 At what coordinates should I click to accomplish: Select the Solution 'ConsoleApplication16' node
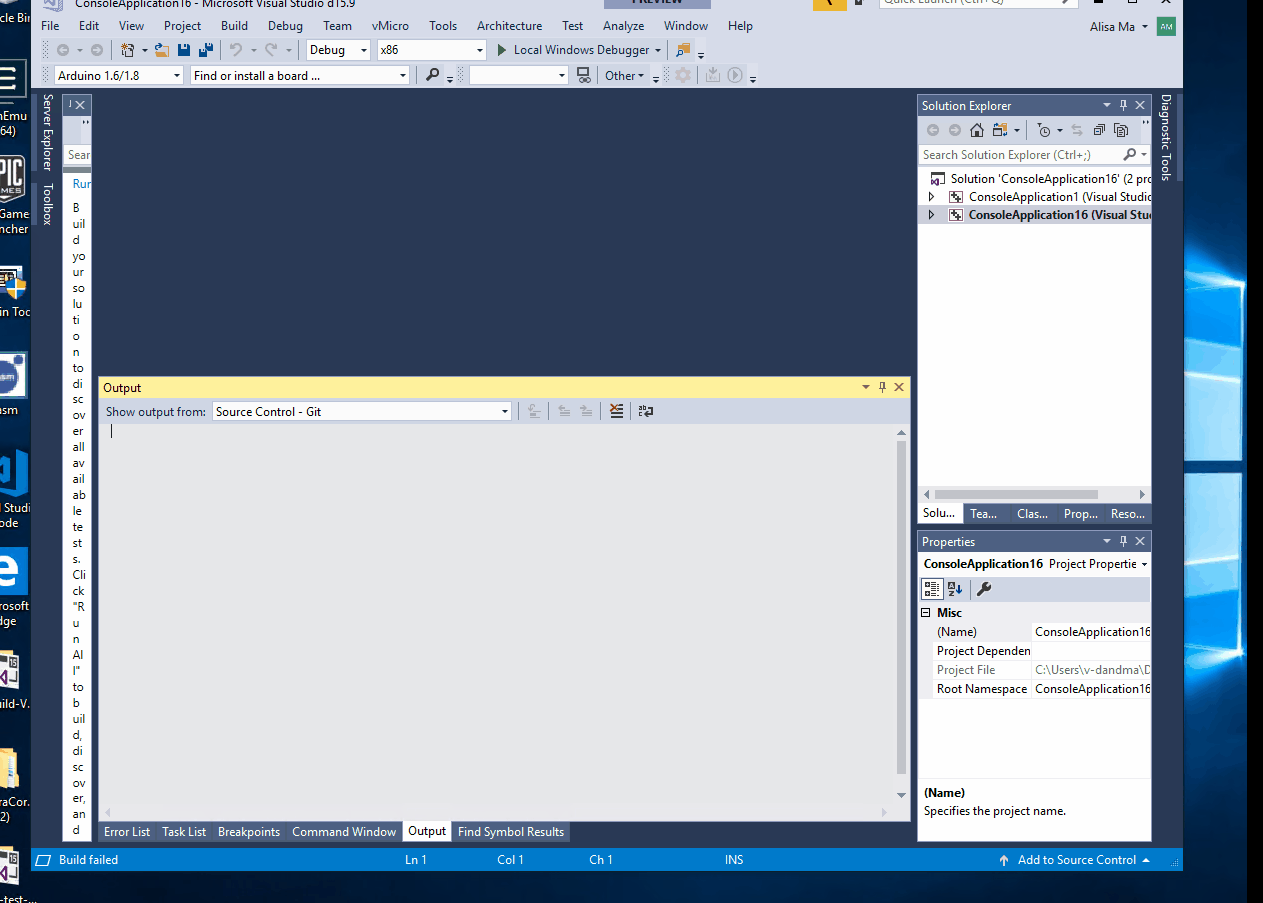click(1040, 179)
